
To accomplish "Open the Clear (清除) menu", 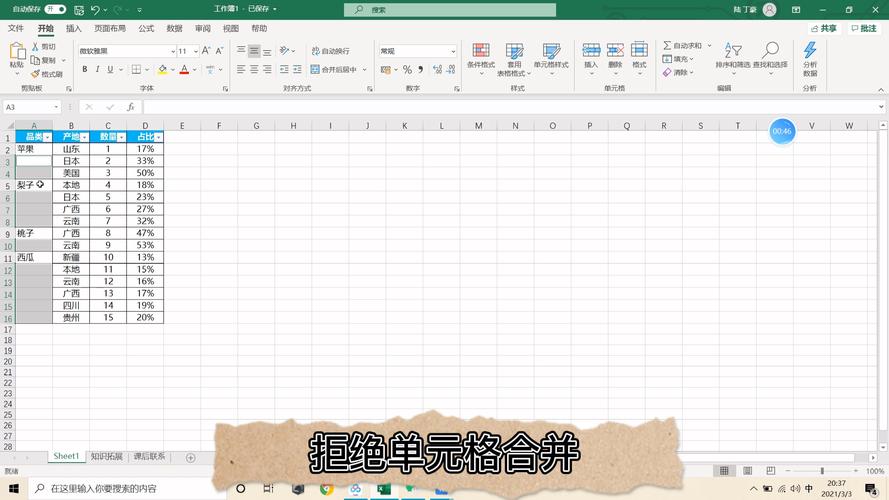I will pos(678,73).
